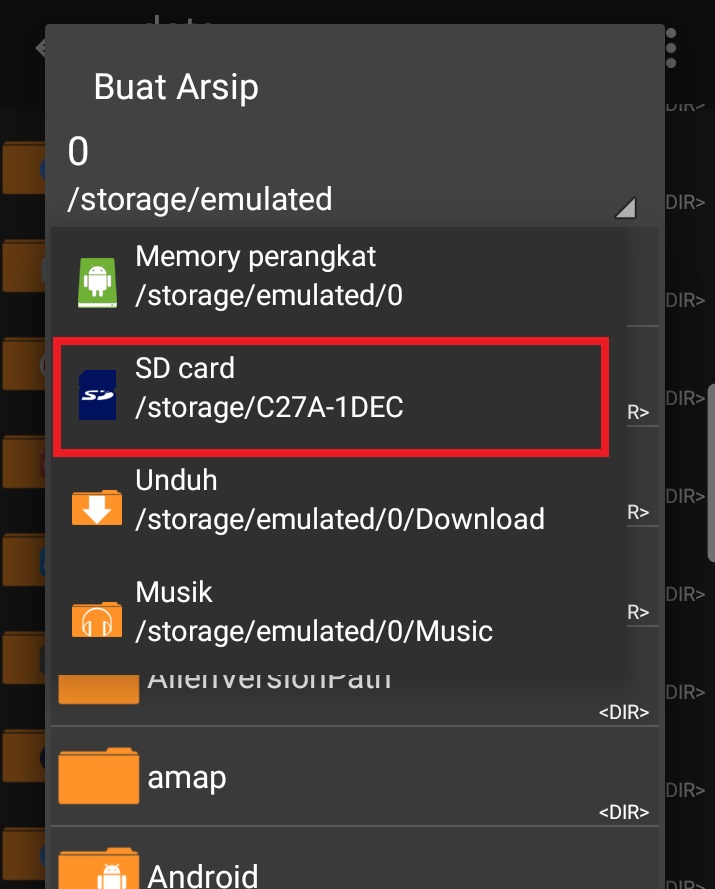Click the "0" current folder name
715x889 pixels.
click(x=78, y=153)
